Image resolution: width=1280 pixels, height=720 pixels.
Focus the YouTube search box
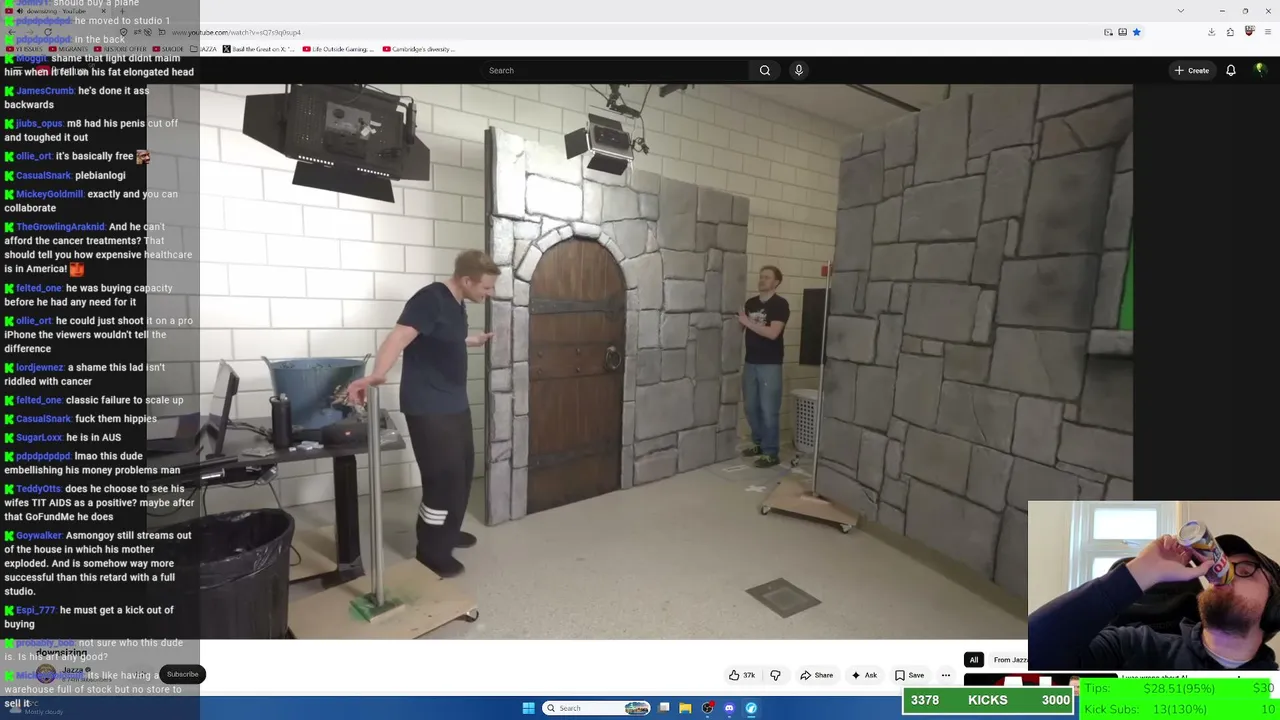coord(615,70)
